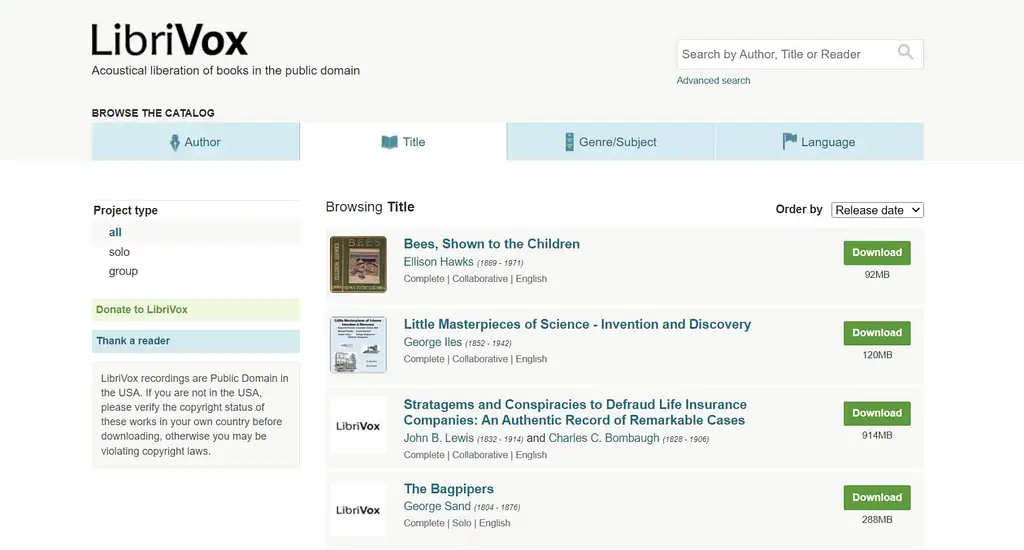Click the Language tab flag icon
Viewport: 1024px width, 550px height.
pos(789,142)
